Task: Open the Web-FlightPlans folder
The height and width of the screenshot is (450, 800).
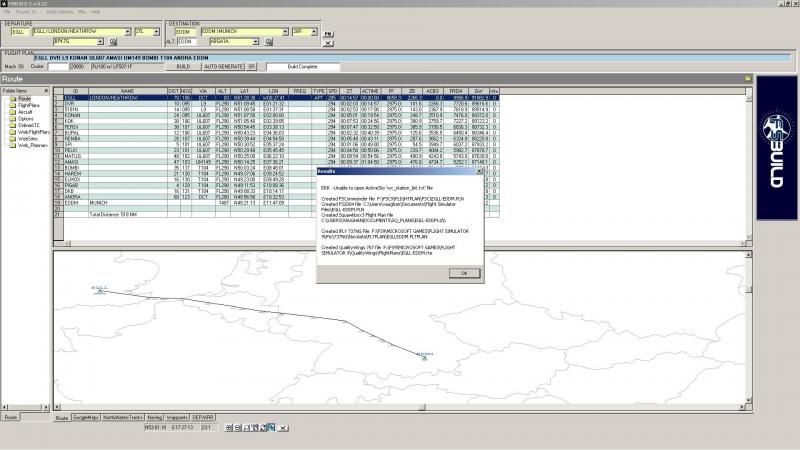Action: 29,132
